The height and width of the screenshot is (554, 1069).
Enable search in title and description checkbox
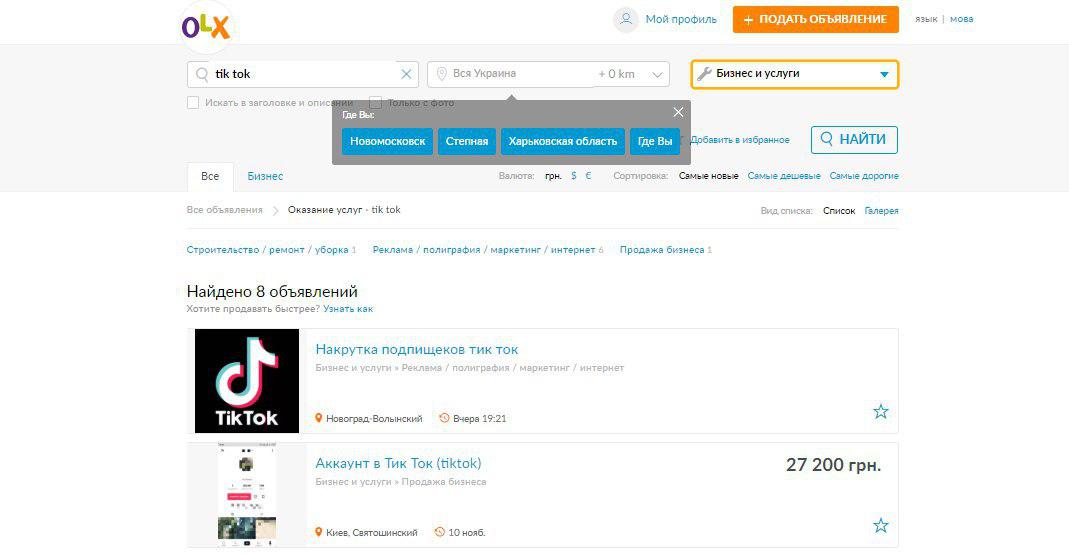point(193,102)
